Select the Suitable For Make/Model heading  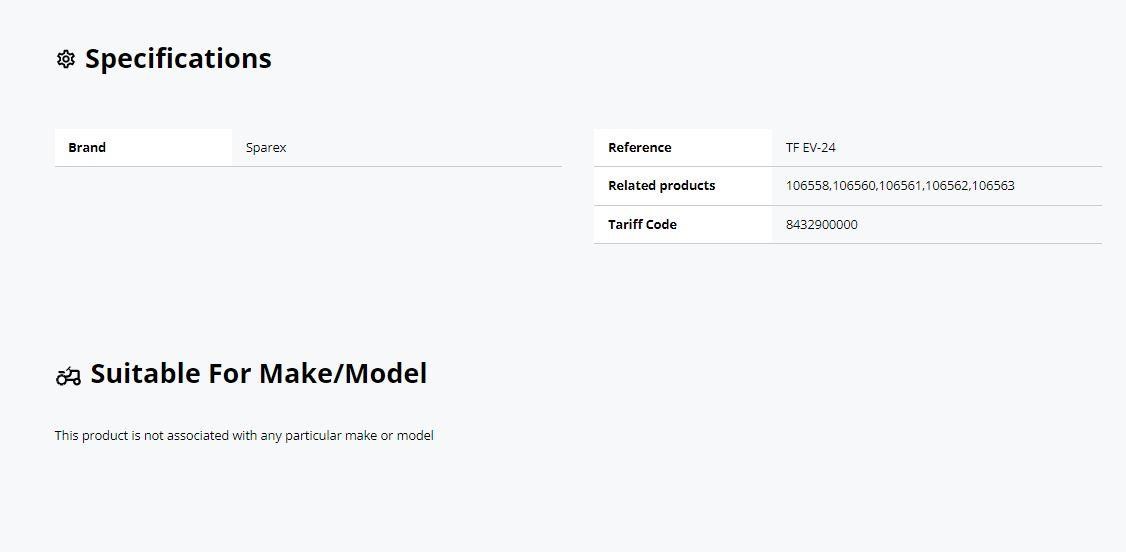click(x=259, y=373)
